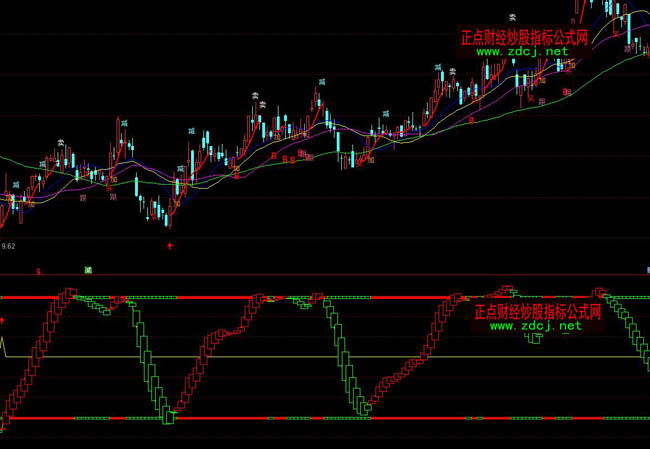Select the small red marker on the panel divider
This screenshot has height=449, width=650.
pyautogui.click(x=38, y=270)
